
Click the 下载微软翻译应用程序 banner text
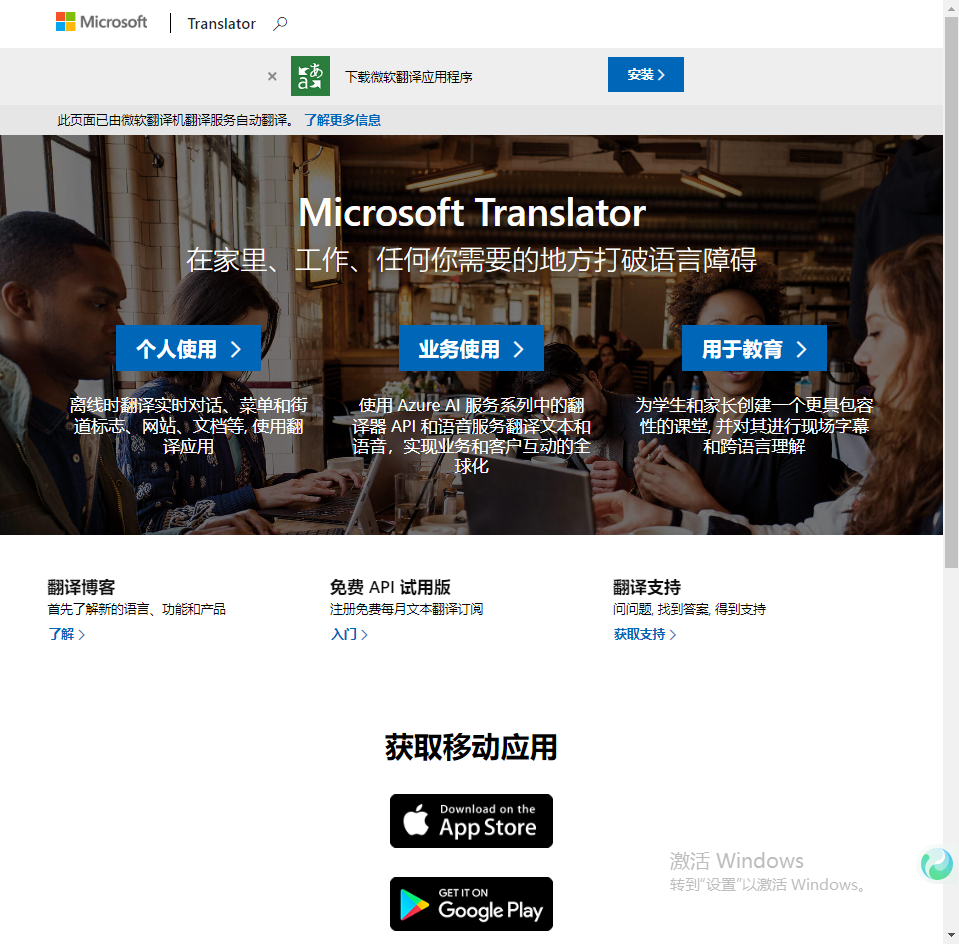pyautogui.click(x=409, y=77)
